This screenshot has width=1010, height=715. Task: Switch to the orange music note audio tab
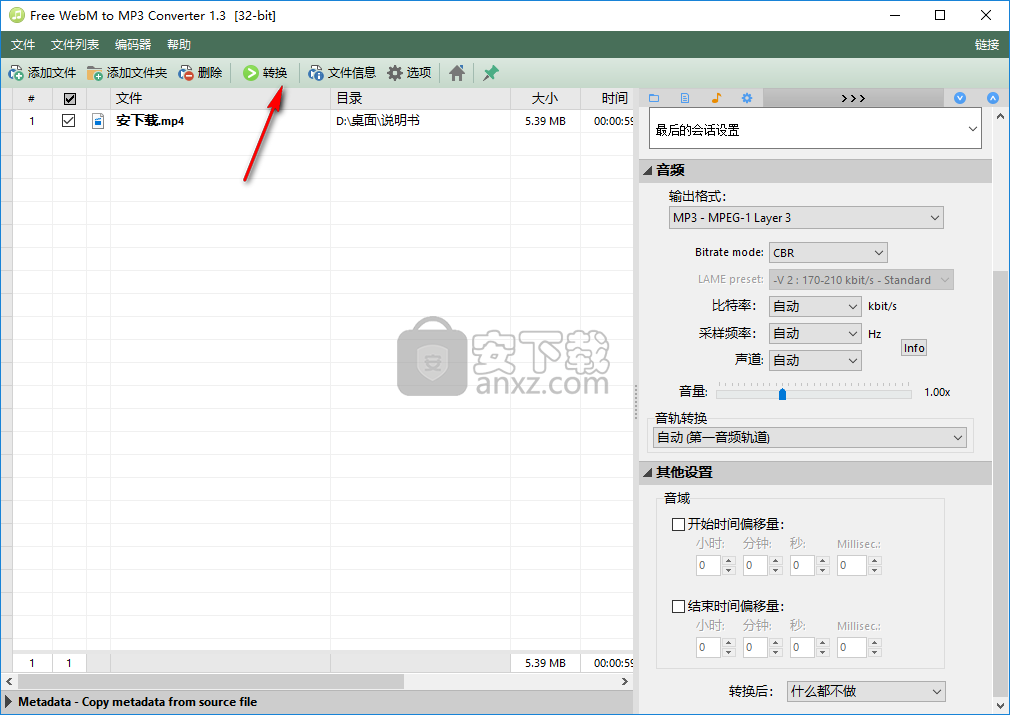pyautogui.click(x=716, y=98)
